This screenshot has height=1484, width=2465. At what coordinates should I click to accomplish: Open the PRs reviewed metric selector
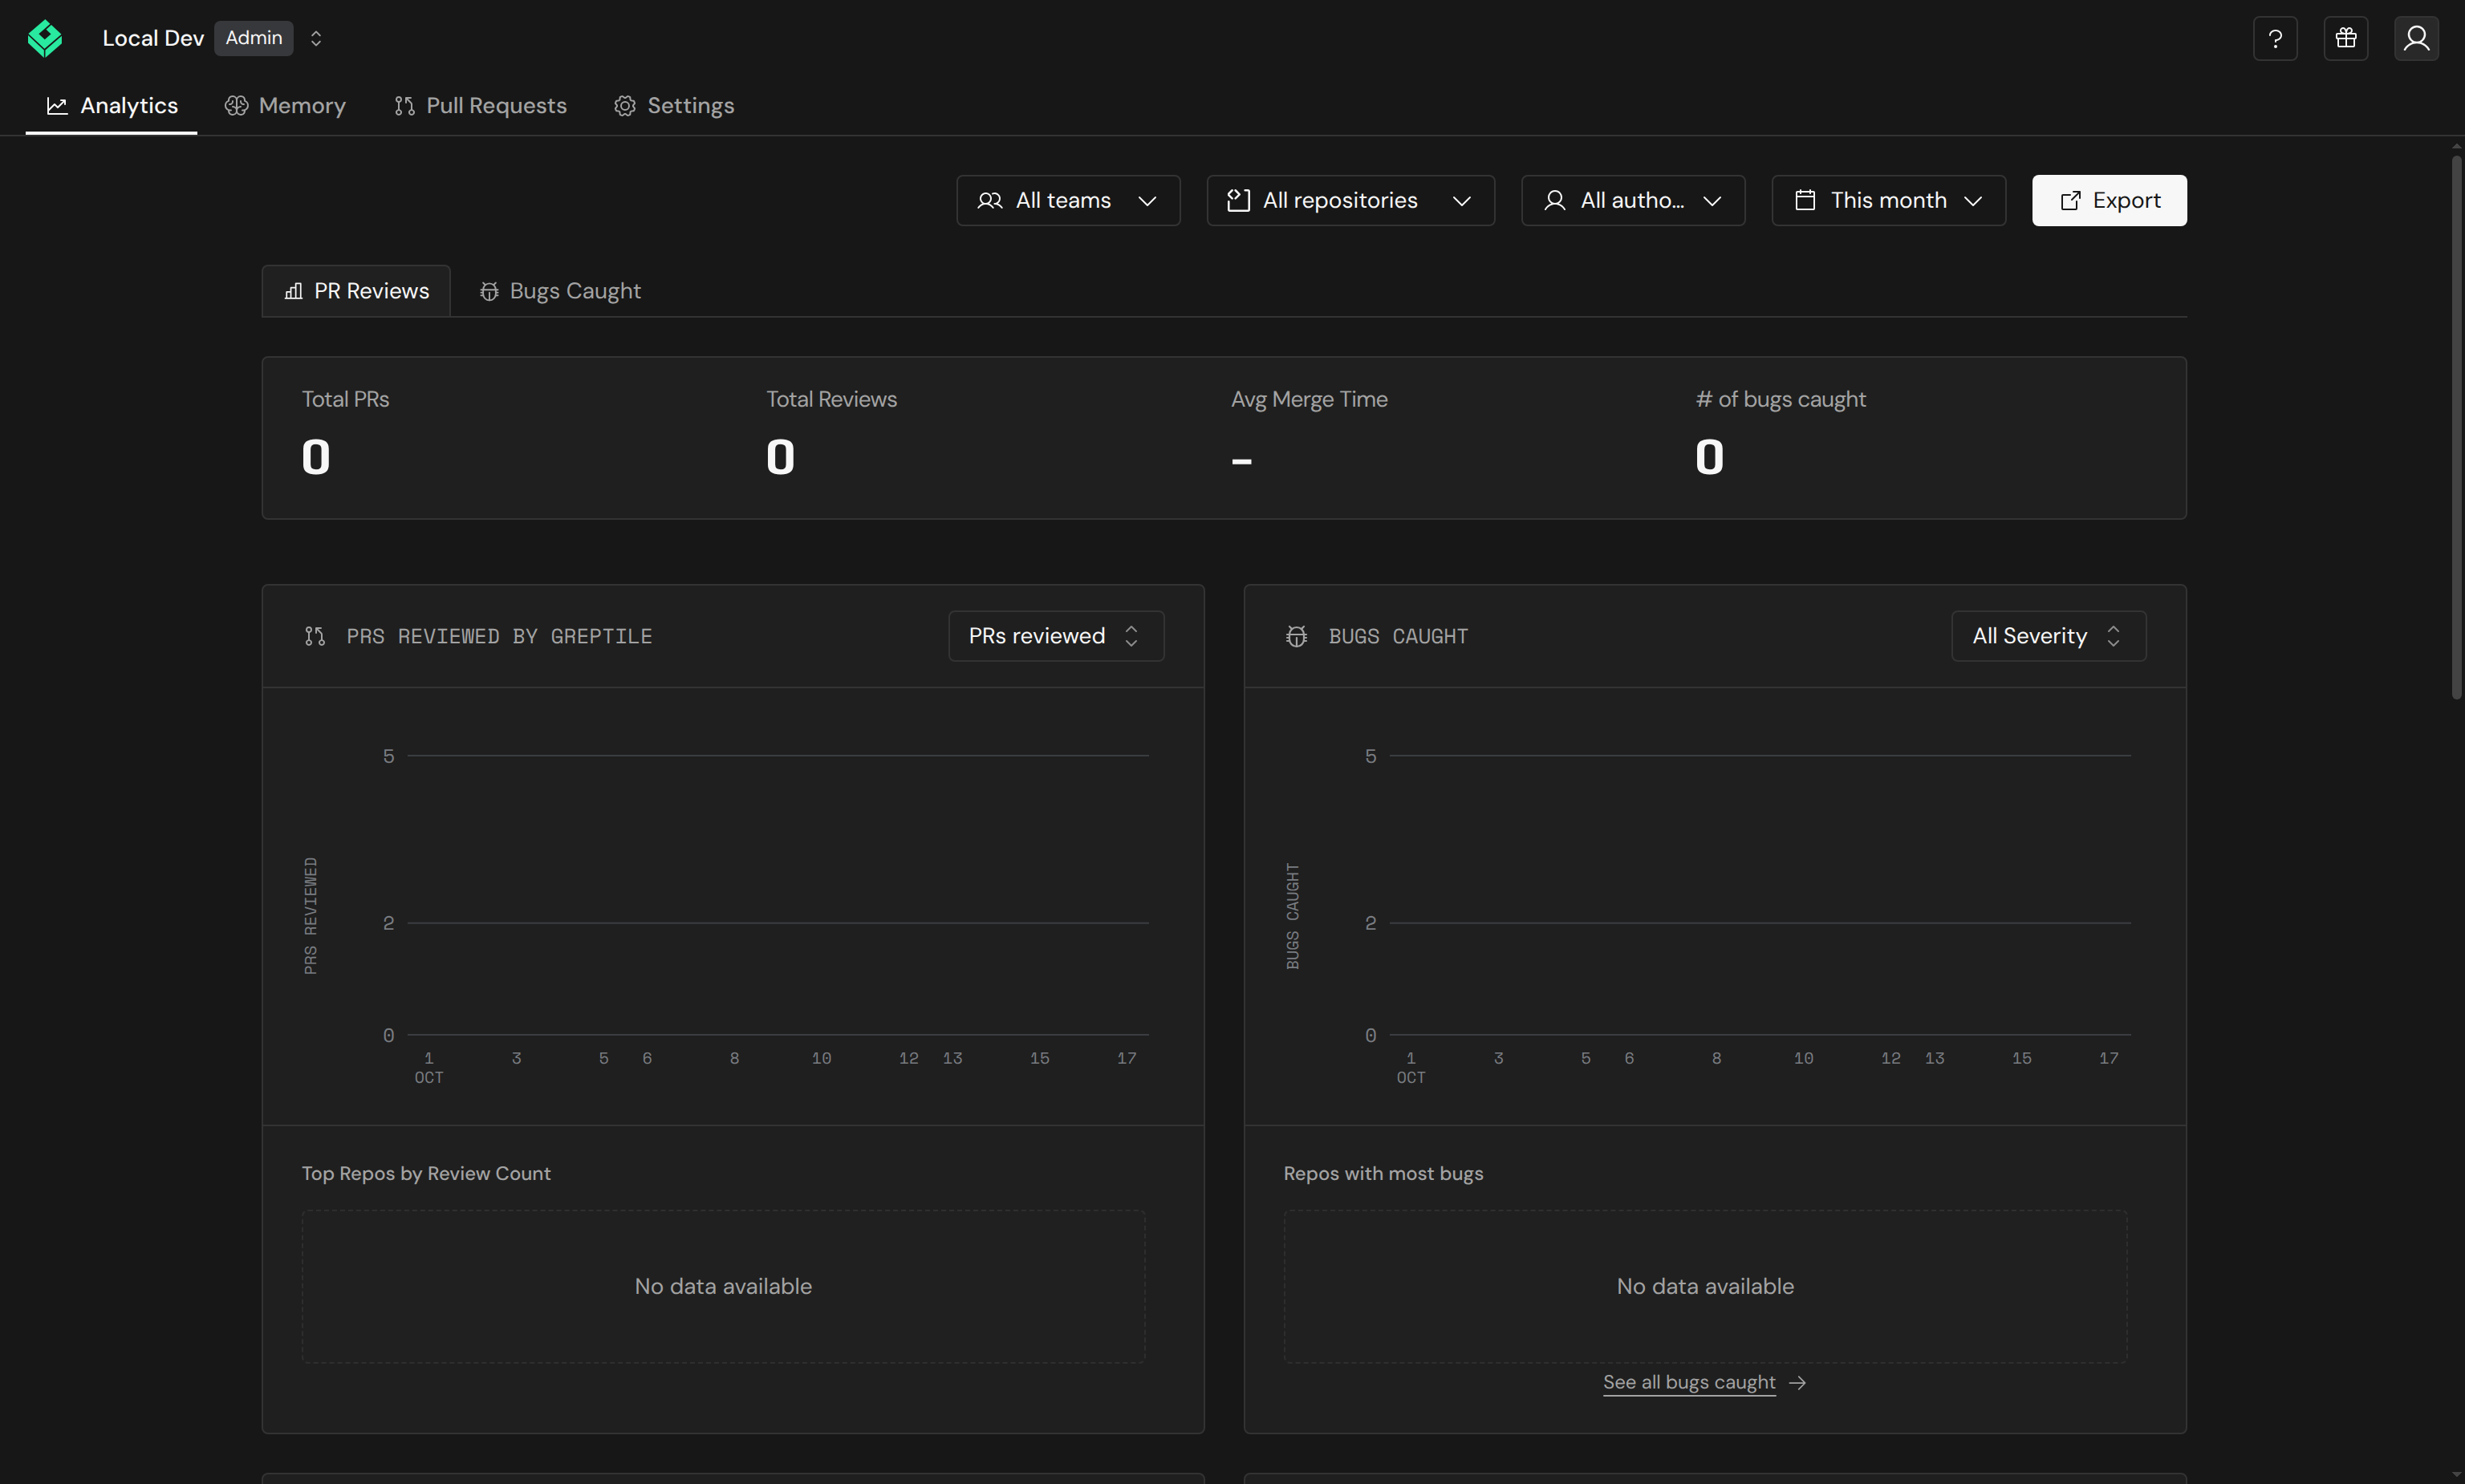pyautogui.click(x=1056, y=636)
